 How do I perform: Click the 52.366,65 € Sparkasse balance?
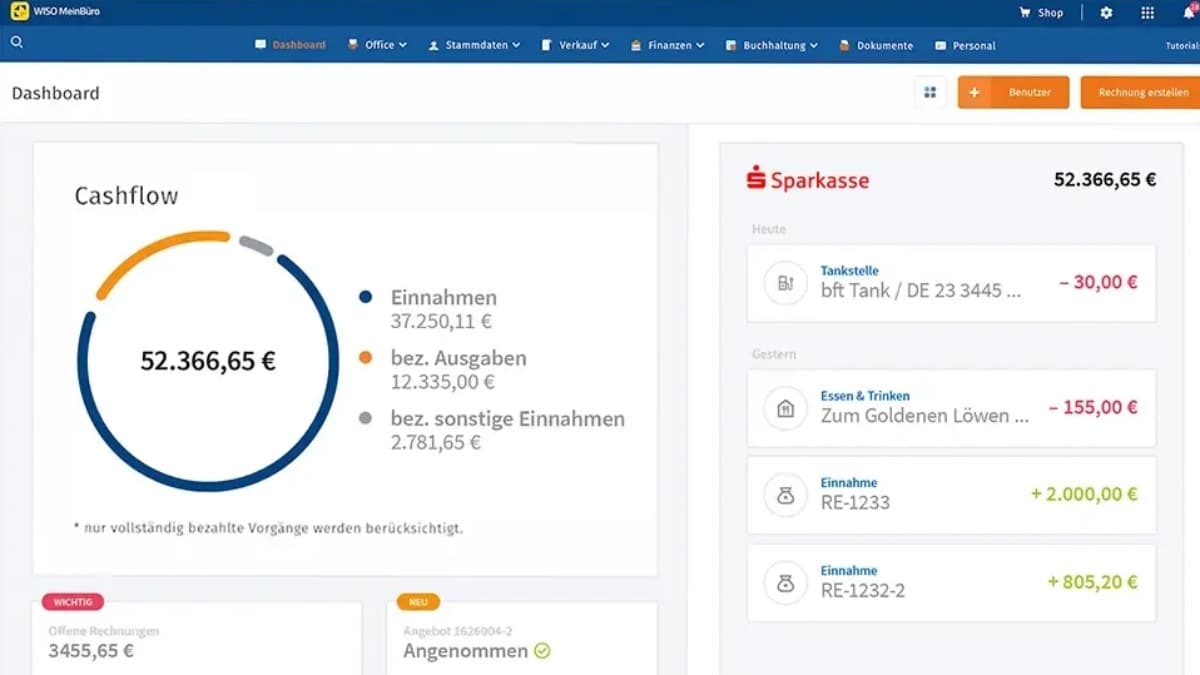(1105, 180)
